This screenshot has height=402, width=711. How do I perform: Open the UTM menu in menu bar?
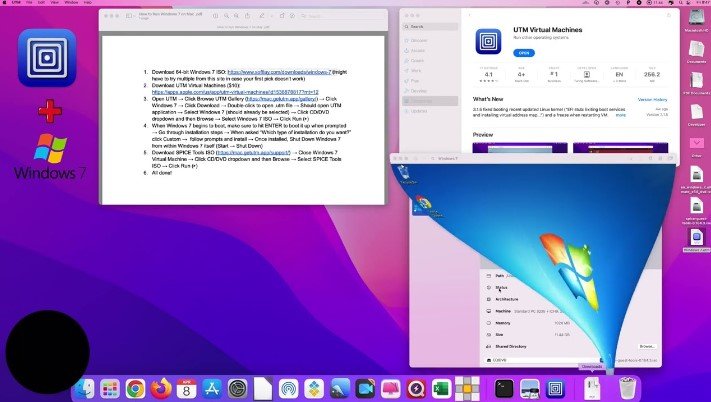[x=16, y=3]
